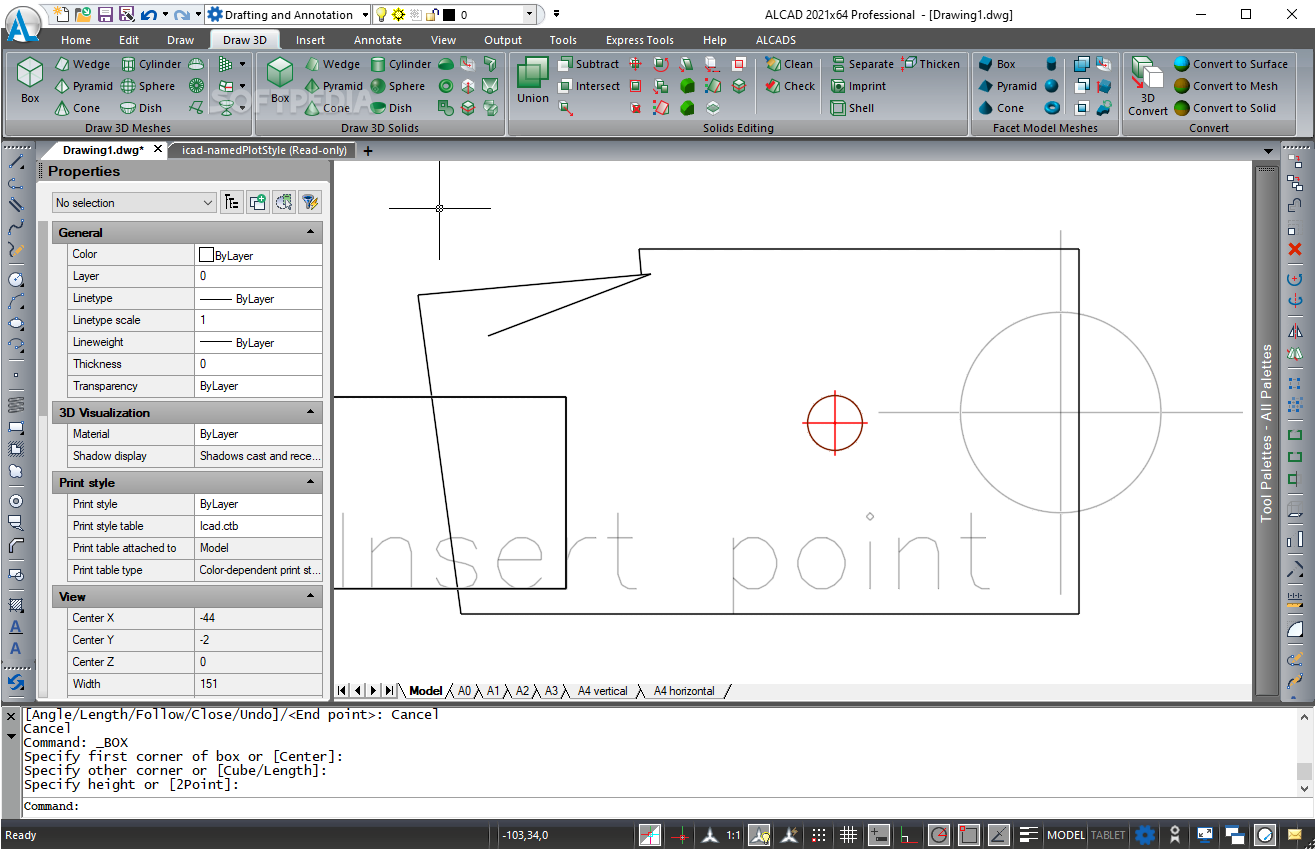Collapse the 3D Visualization section
The width and height of the screenshot is (1316, 850).
click(x=311, y=413)
